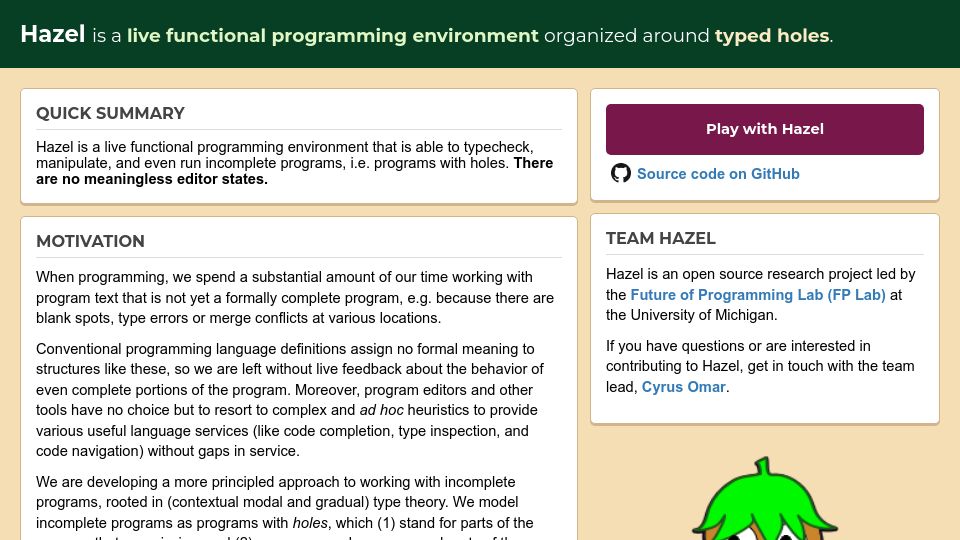Screen dimensions: 960x540
Task: Click 'live functional programming environment' header text
Action: 333,36
